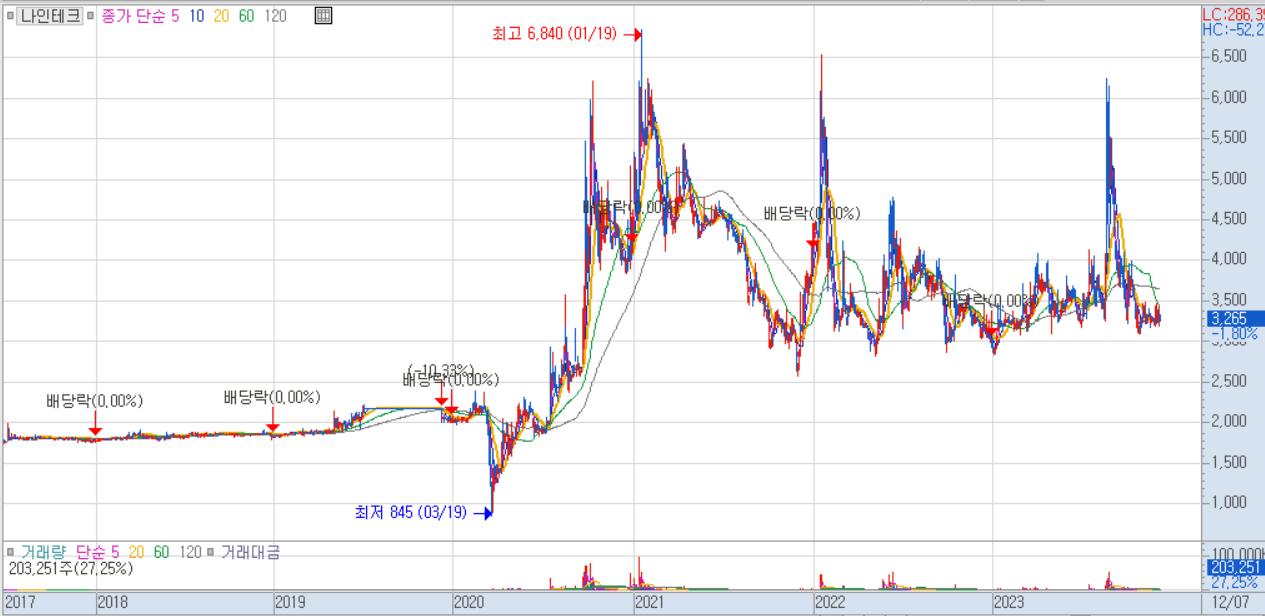The width and height of the screenshot is (1265, 616).
Task: Jump to 2017 on the time axis
Action: pos(19,603)
